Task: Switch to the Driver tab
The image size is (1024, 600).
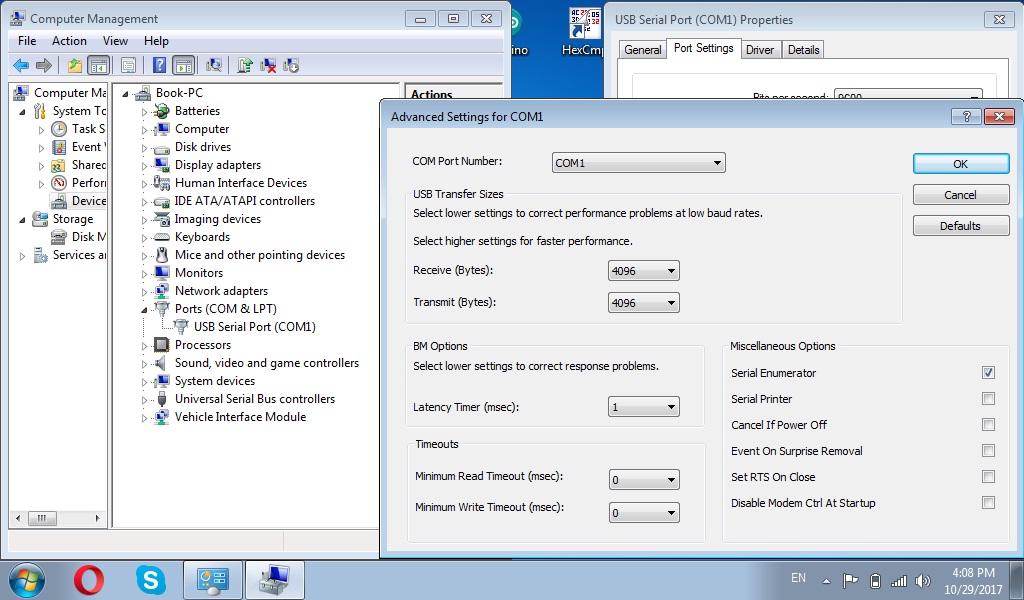Action: click(x=760, y=50)
